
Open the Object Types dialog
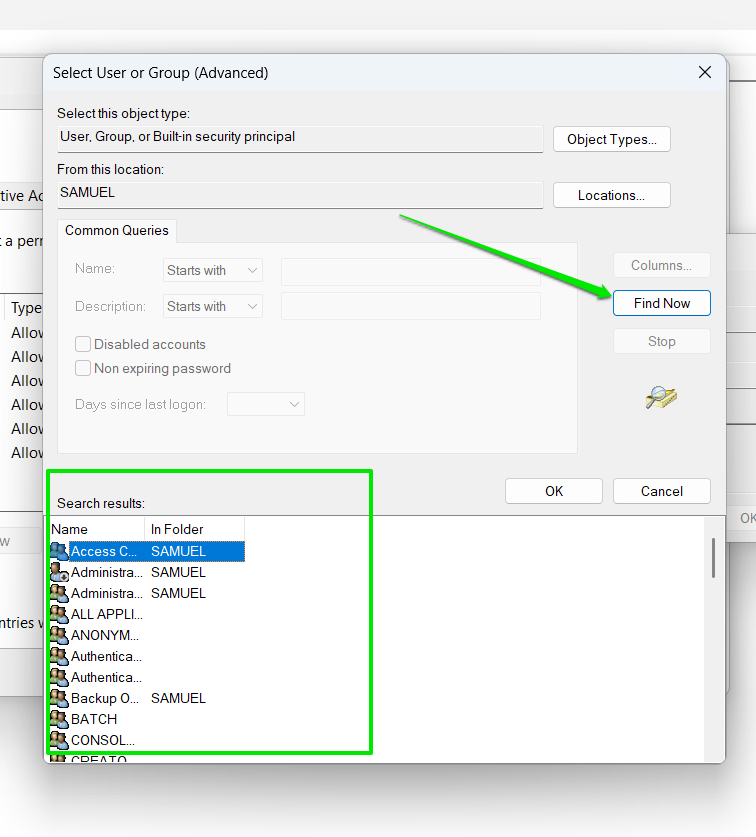point(612,139)
